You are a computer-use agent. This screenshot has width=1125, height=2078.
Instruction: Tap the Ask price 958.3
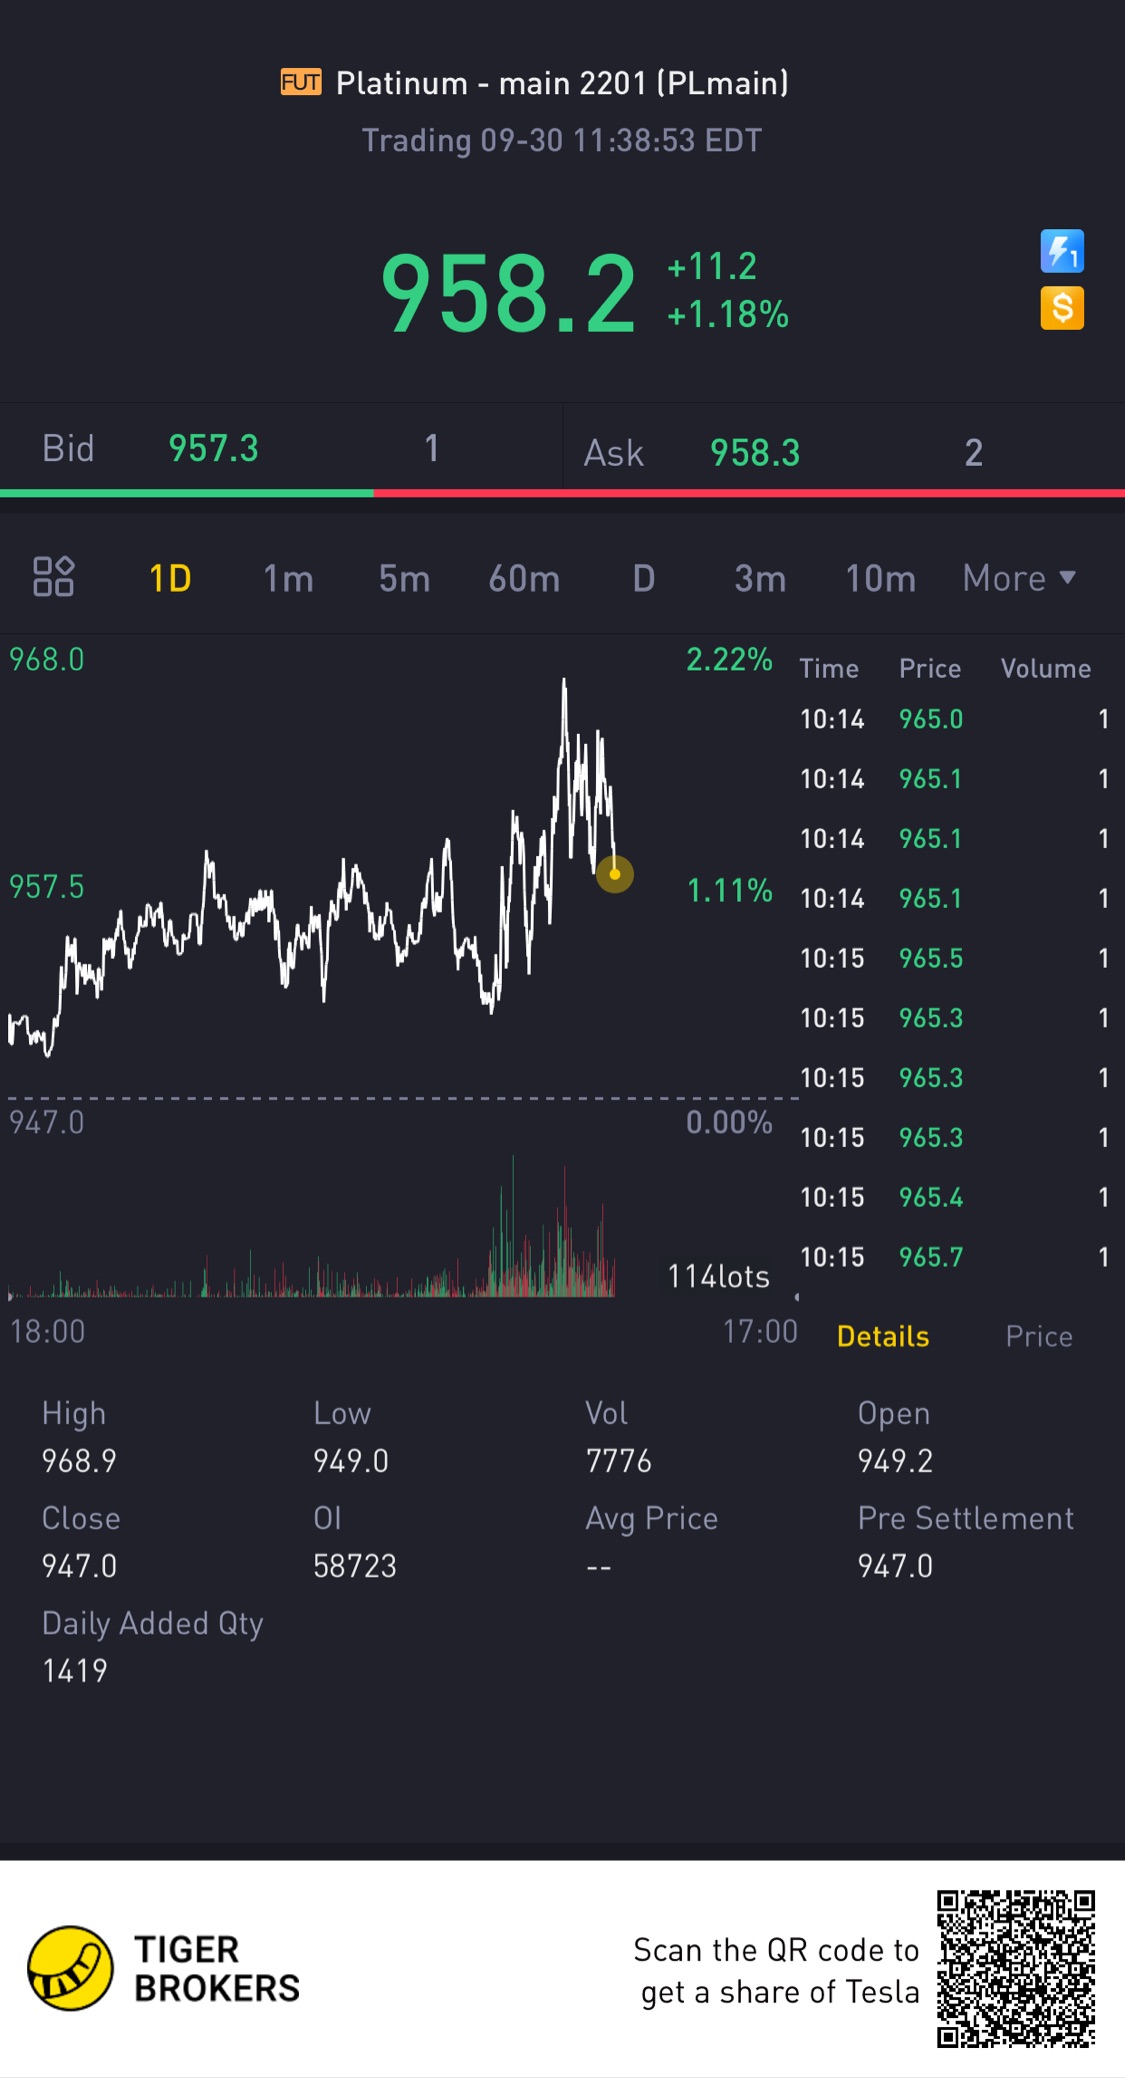coord(755,452)
